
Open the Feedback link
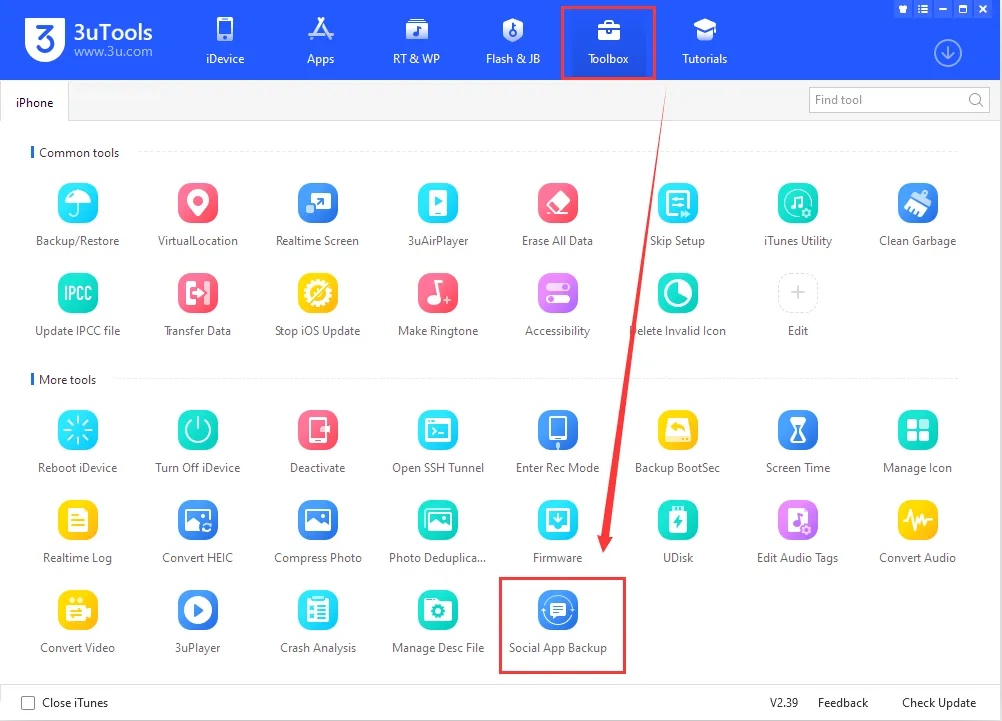[x=843, y=703]
